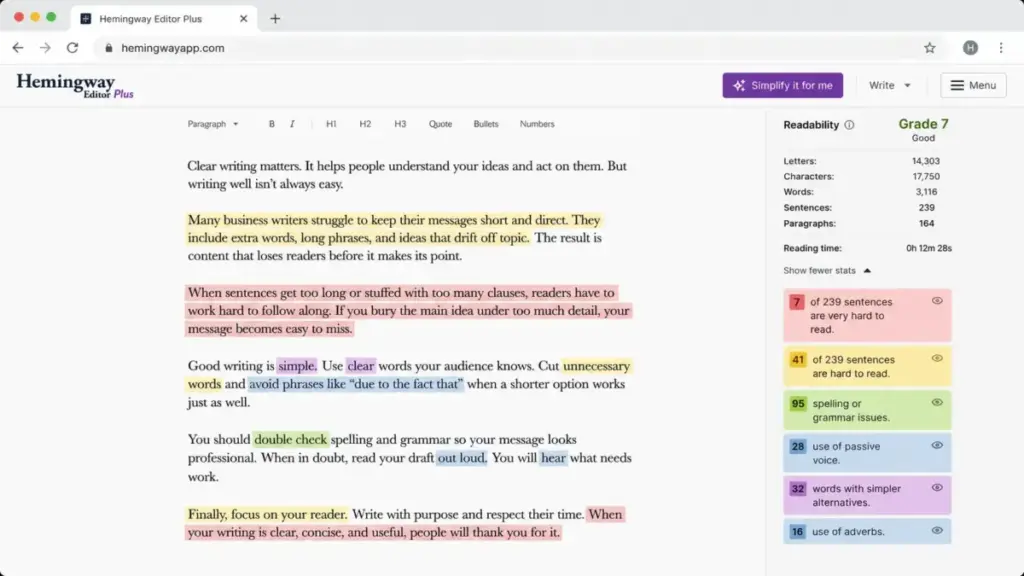Click the Words count value 3,116
The width and height of the screenshot is (1024, 576).
coord(926,192)
